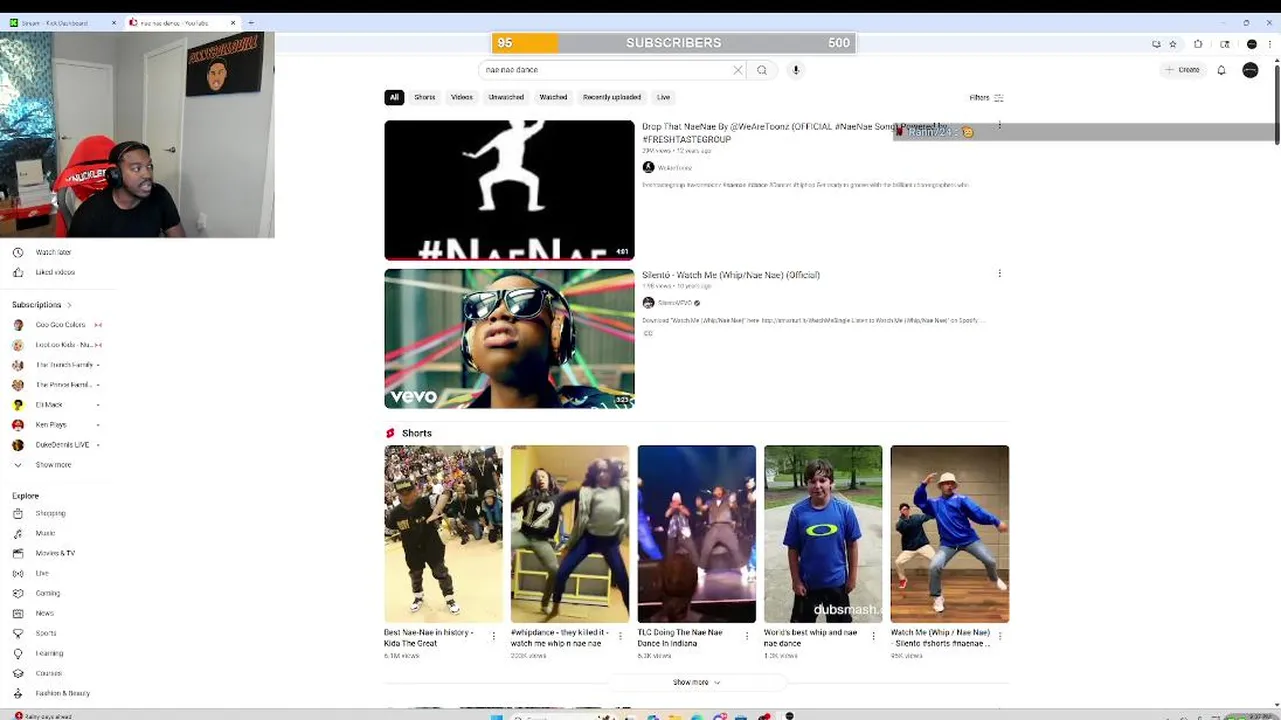Image resolution: width=1281 pixels, height=720 pixels.
Task: Play the Best Nae-Nae in history short
Action: (443, 534)
